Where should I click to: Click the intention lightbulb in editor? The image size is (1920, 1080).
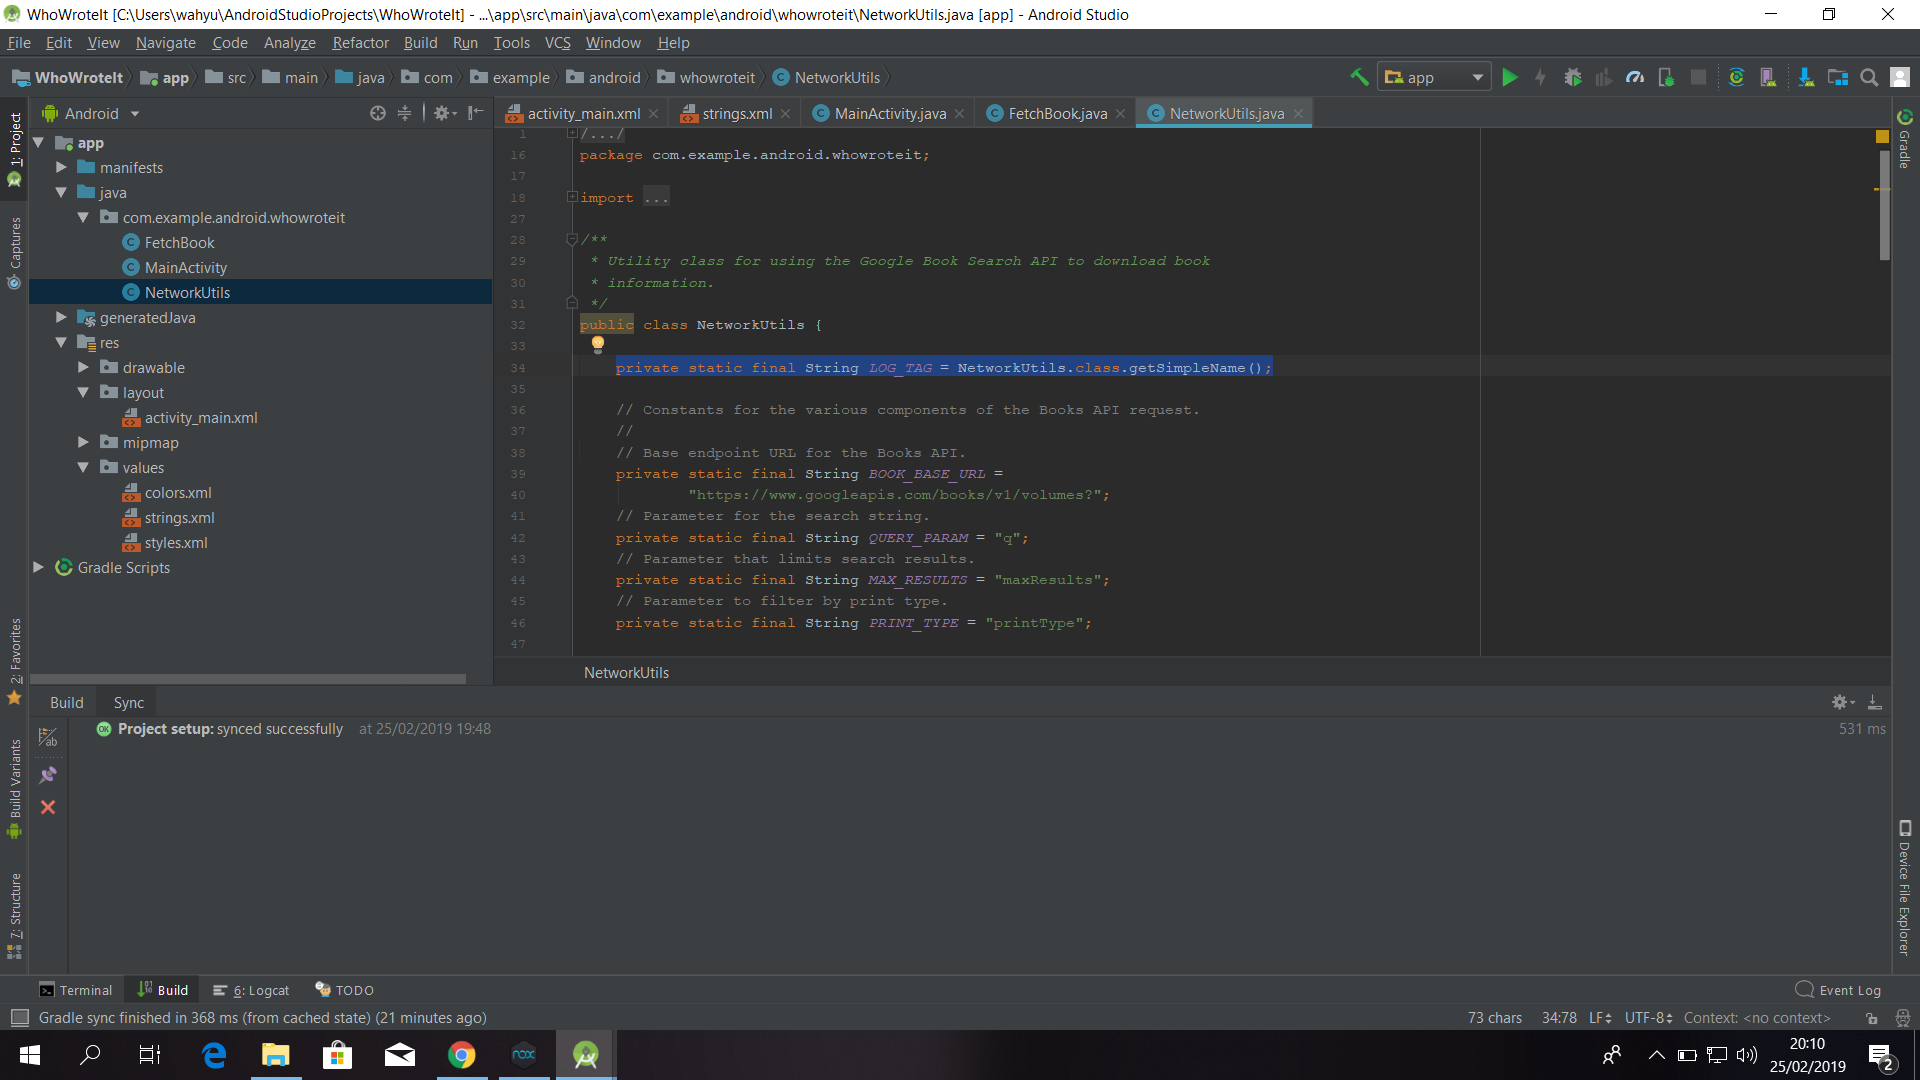click(598, 344)
